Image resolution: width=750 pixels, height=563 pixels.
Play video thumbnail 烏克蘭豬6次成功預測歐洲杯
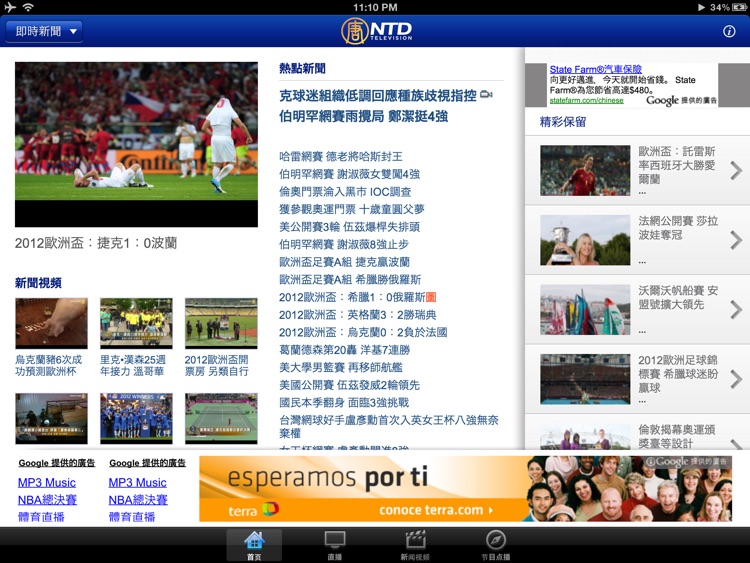51,323
